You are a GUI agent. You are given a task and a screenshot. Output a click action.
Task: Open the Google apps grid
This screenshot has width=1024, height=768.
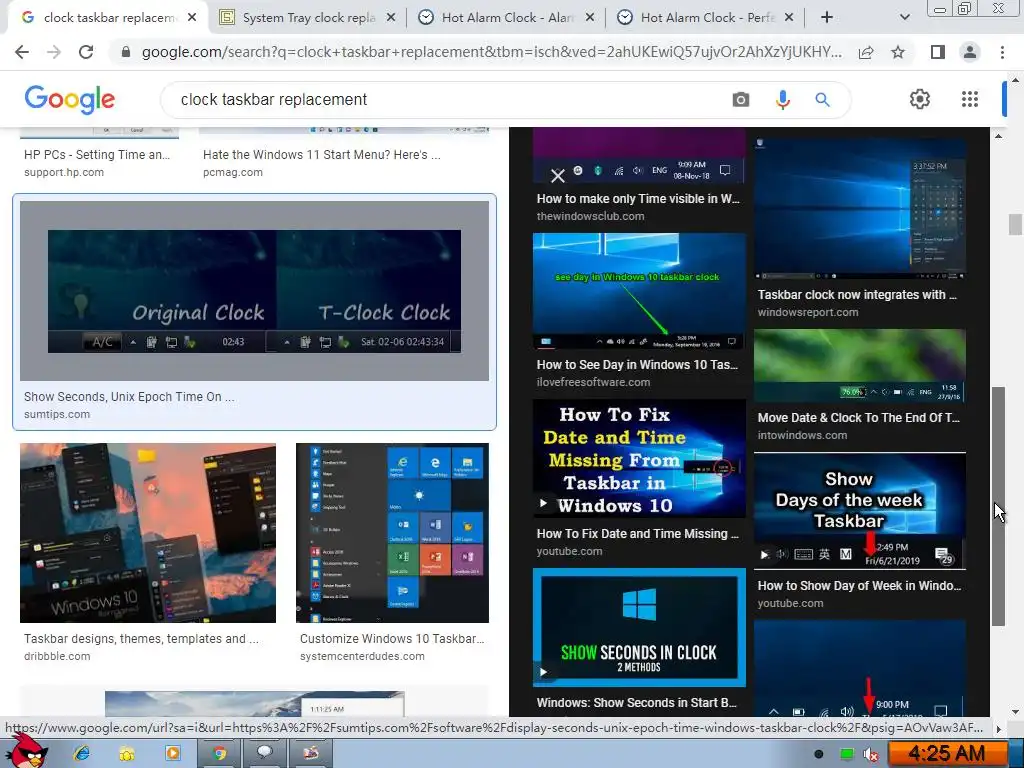point(970,99)
